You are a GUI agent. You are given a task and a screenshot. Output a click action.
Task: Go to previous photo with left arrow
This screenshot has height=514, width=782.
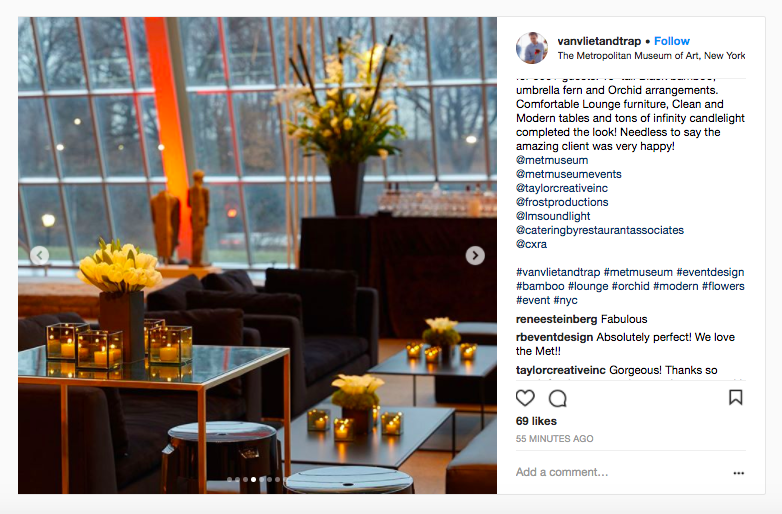point(39,255)
